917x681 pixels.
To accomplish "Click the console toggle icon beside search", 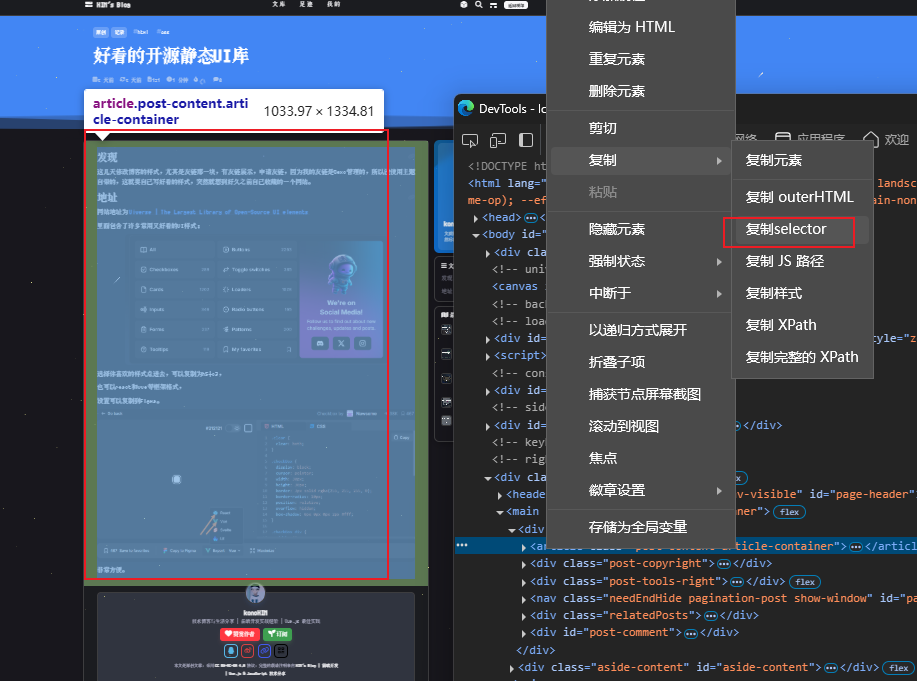I will pyautogui.click(x=494, y=5).
